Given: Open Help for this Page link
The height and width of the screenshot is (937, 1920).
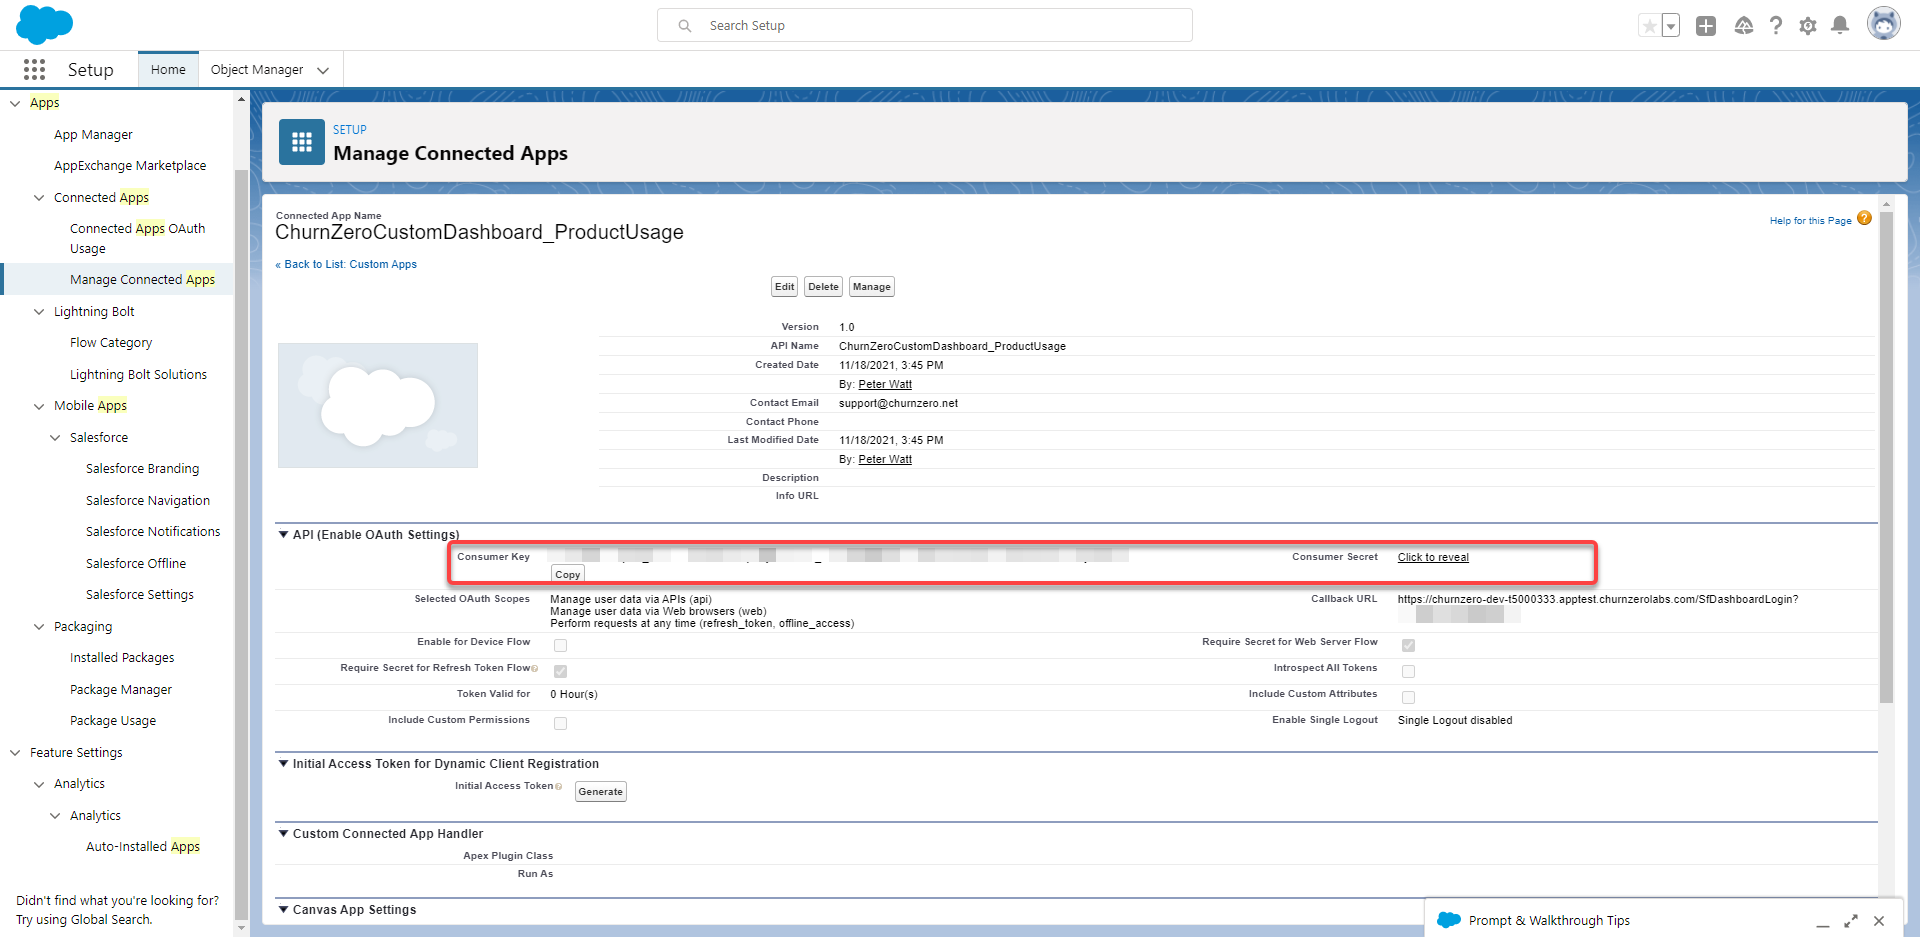Looking at the screenshot, I should (x=1810, y=221).
